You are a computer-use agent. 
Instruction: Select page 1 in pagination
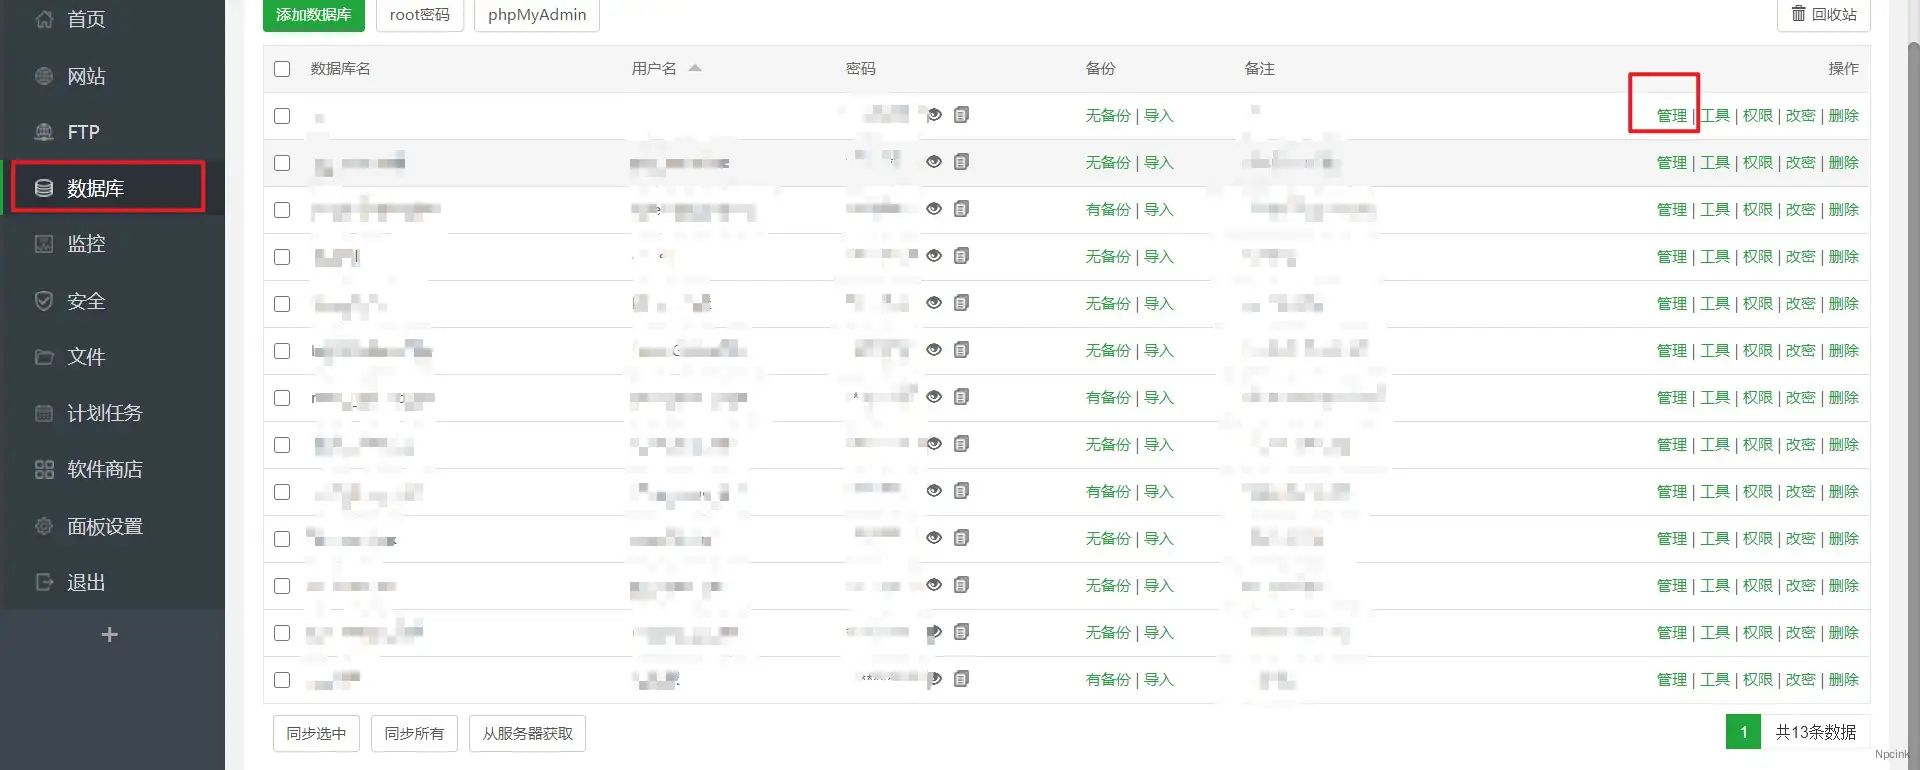(1743, 732)
